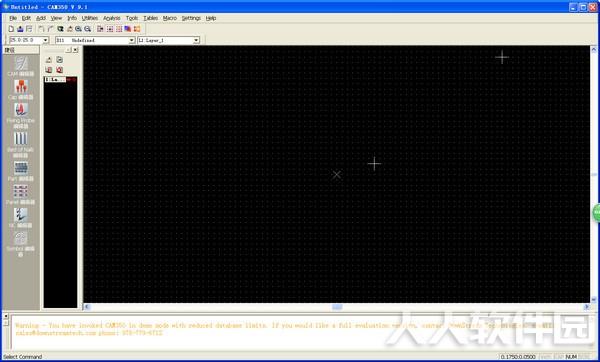Close the layer panel with X button
Image resolution: width=600 pixels, height=362 pixels.
click(75, 50)
